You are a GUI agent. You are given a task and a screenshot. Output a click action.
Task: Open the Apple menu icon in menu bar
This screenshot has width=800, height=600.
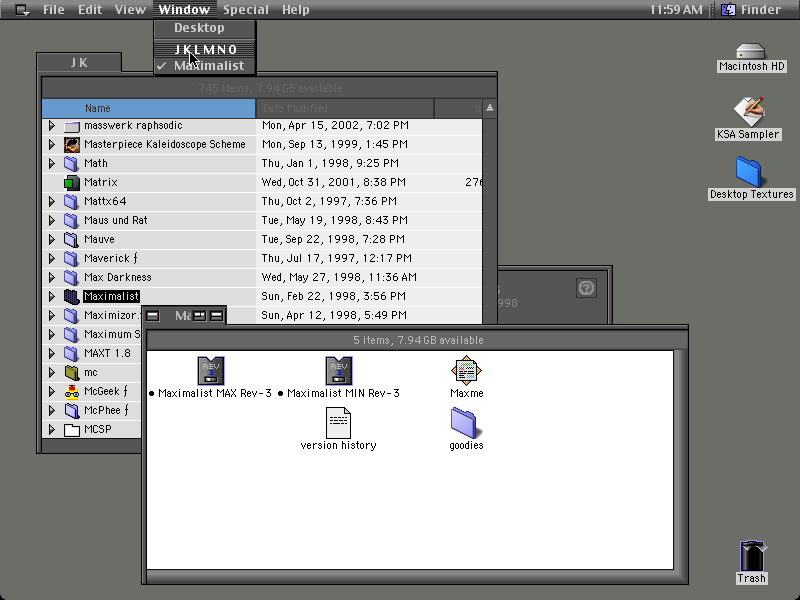tap(22, 10)
